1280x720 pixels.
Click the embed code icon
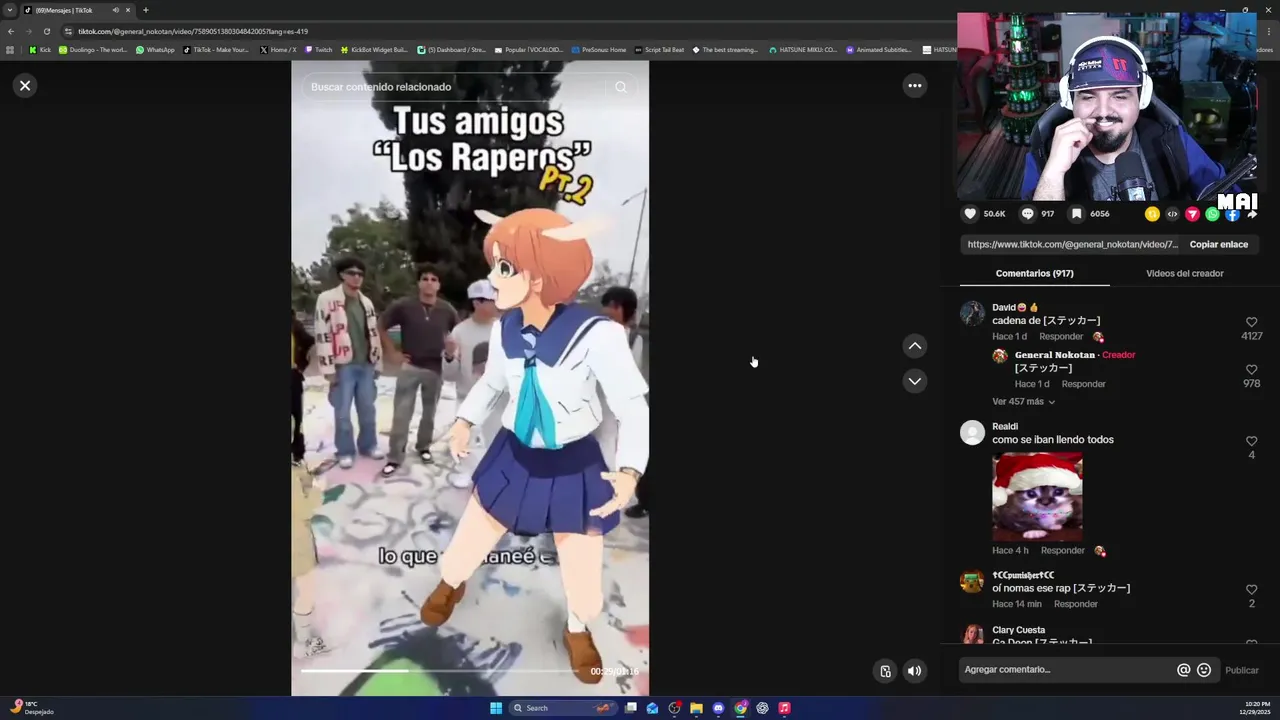(x=1172, y=214)
